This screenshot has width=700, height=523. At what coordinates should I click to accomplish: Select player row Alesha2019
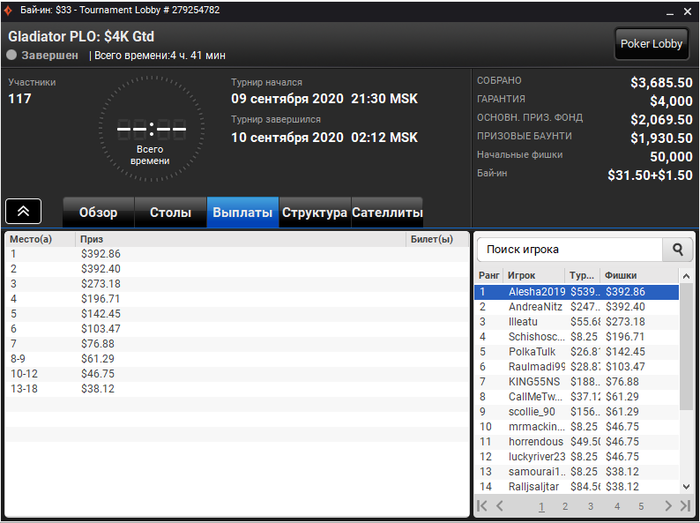pos(577,292)
